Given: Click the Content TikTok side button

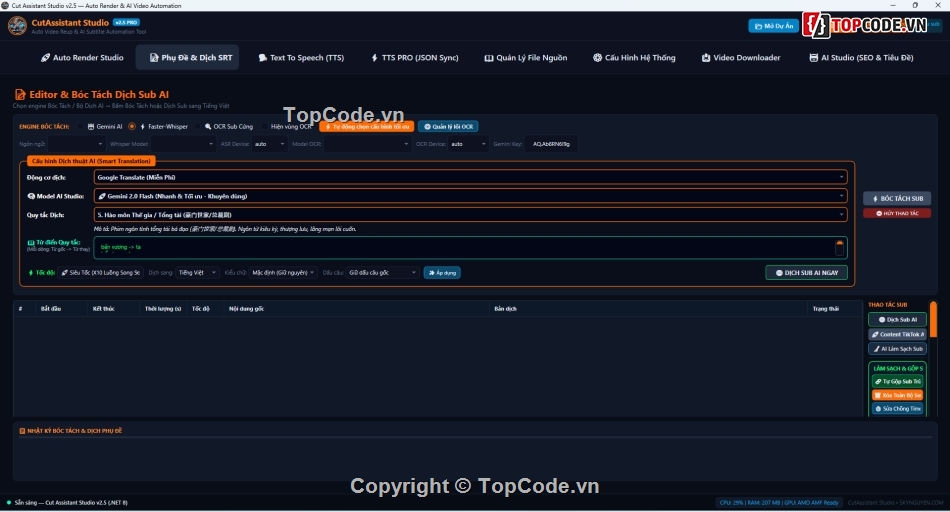Looking at the screenshot, I should coord(897,334).
